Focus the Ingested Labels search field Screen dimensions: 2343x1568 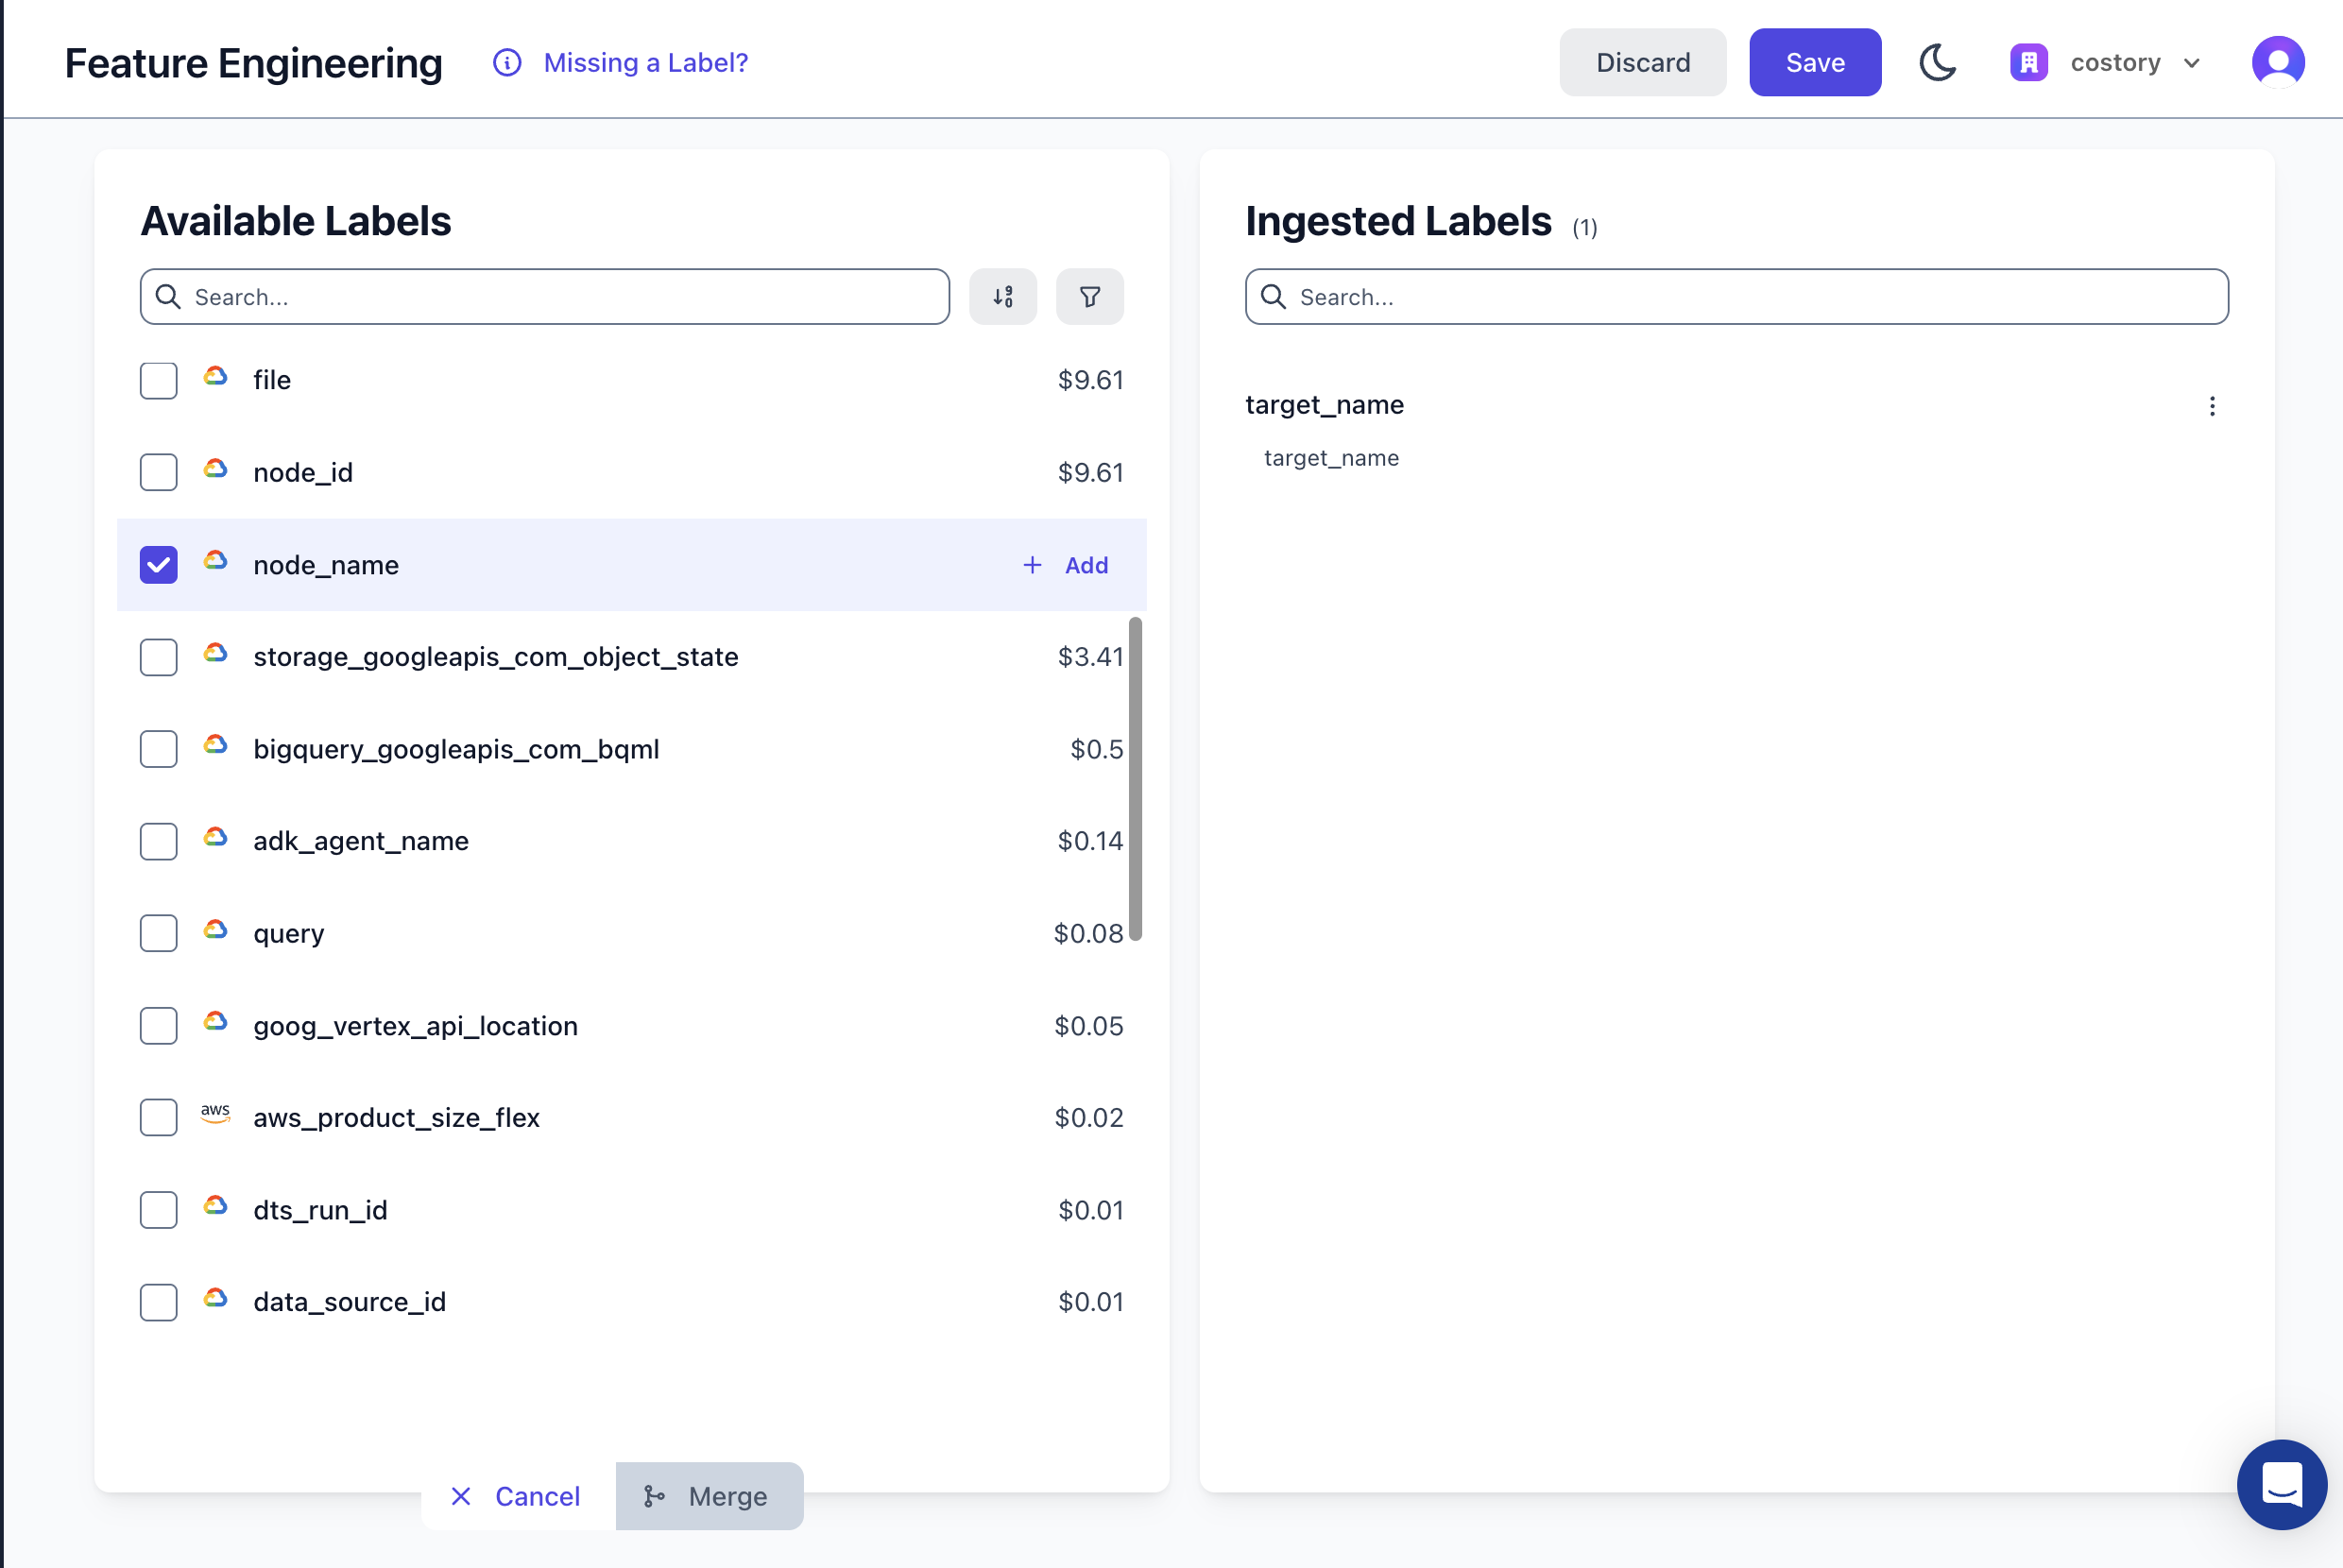[1736, 297]
